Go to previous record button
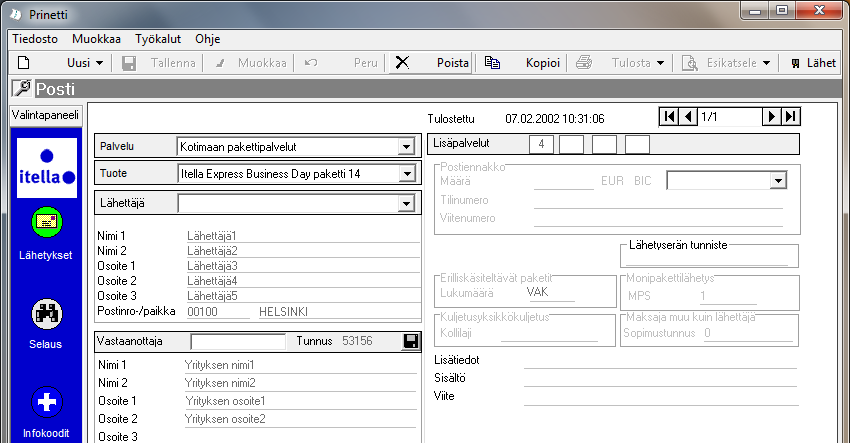The image size is (850, 443). pos(688,117)
